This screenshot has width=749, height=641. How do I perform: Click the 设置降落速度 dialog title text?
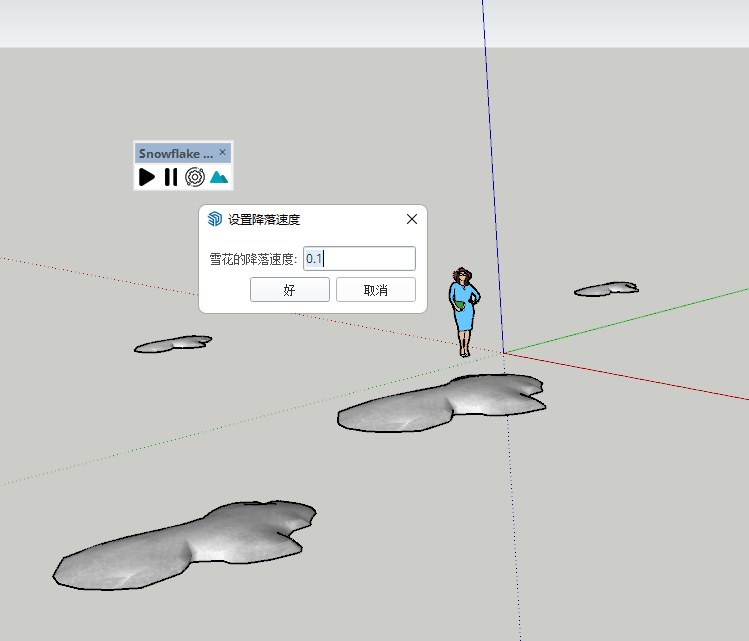[x=264, y=220]
